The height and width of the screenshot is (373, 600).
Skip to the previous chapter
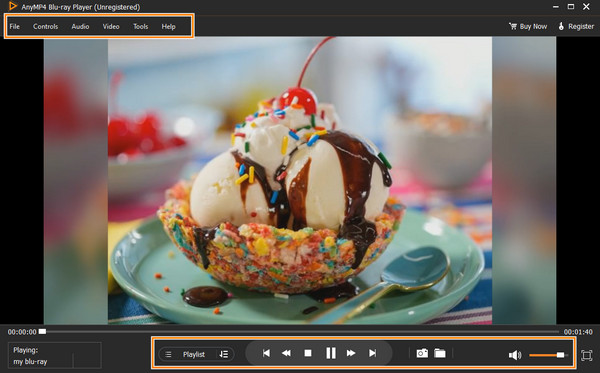[266, 353]
